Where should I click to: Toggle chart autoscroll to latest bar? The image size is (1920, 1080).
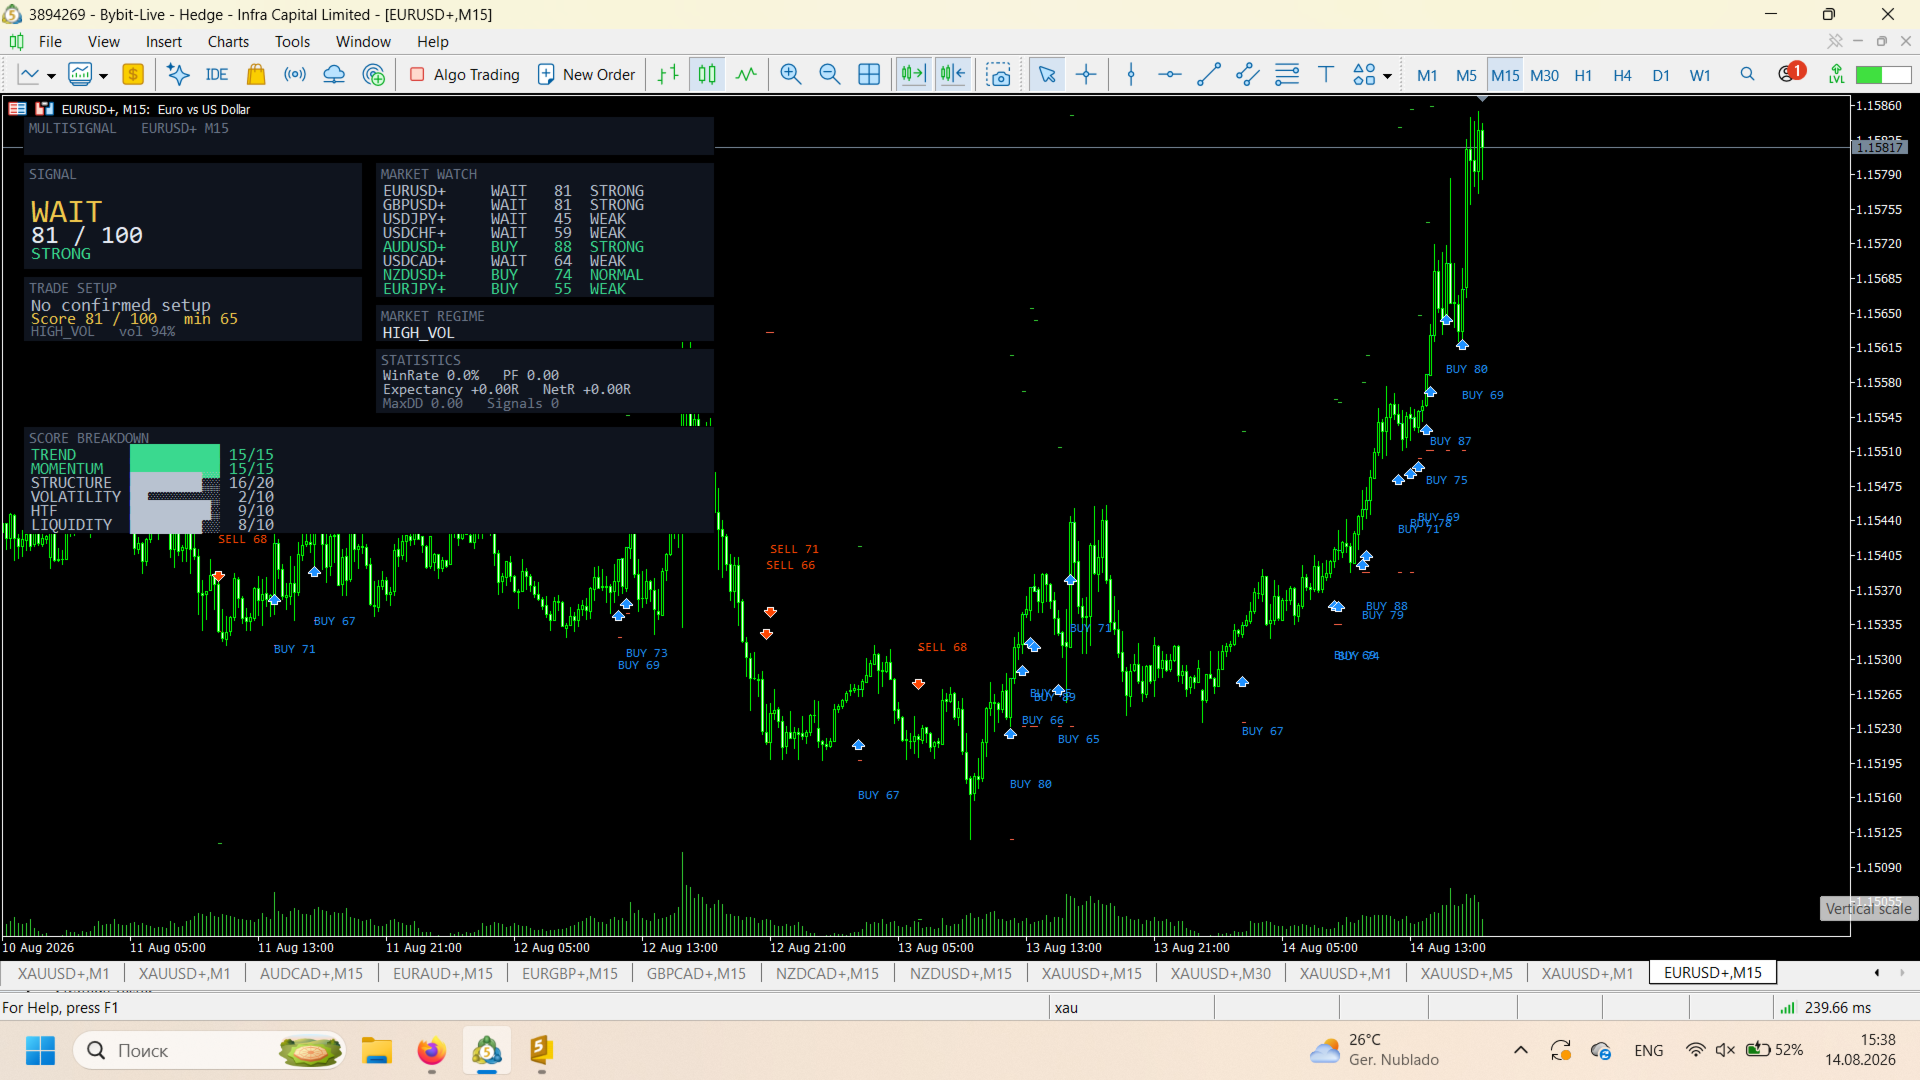[x=913, y=74]
